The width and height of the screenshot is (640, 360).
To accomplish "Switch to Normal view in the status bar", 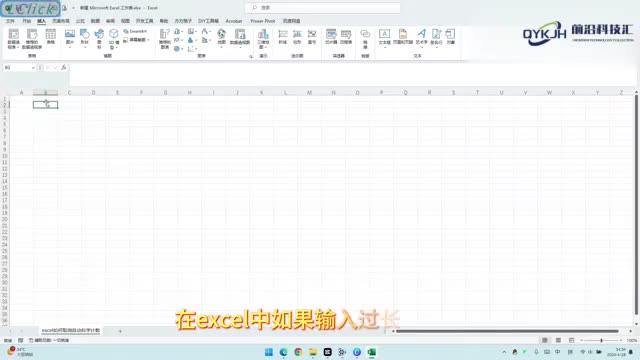I will [x=544, y=340].
